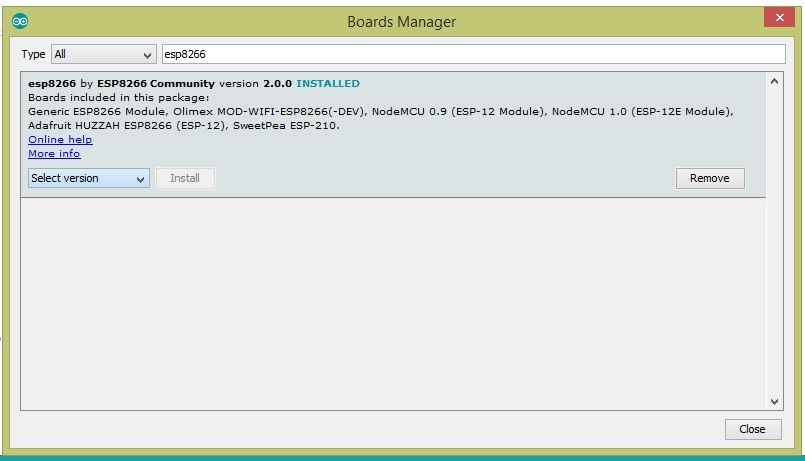Click the Arduino logo icon in title bar
The height and width of the screenshot is (461, 805).
click(20, 21)
